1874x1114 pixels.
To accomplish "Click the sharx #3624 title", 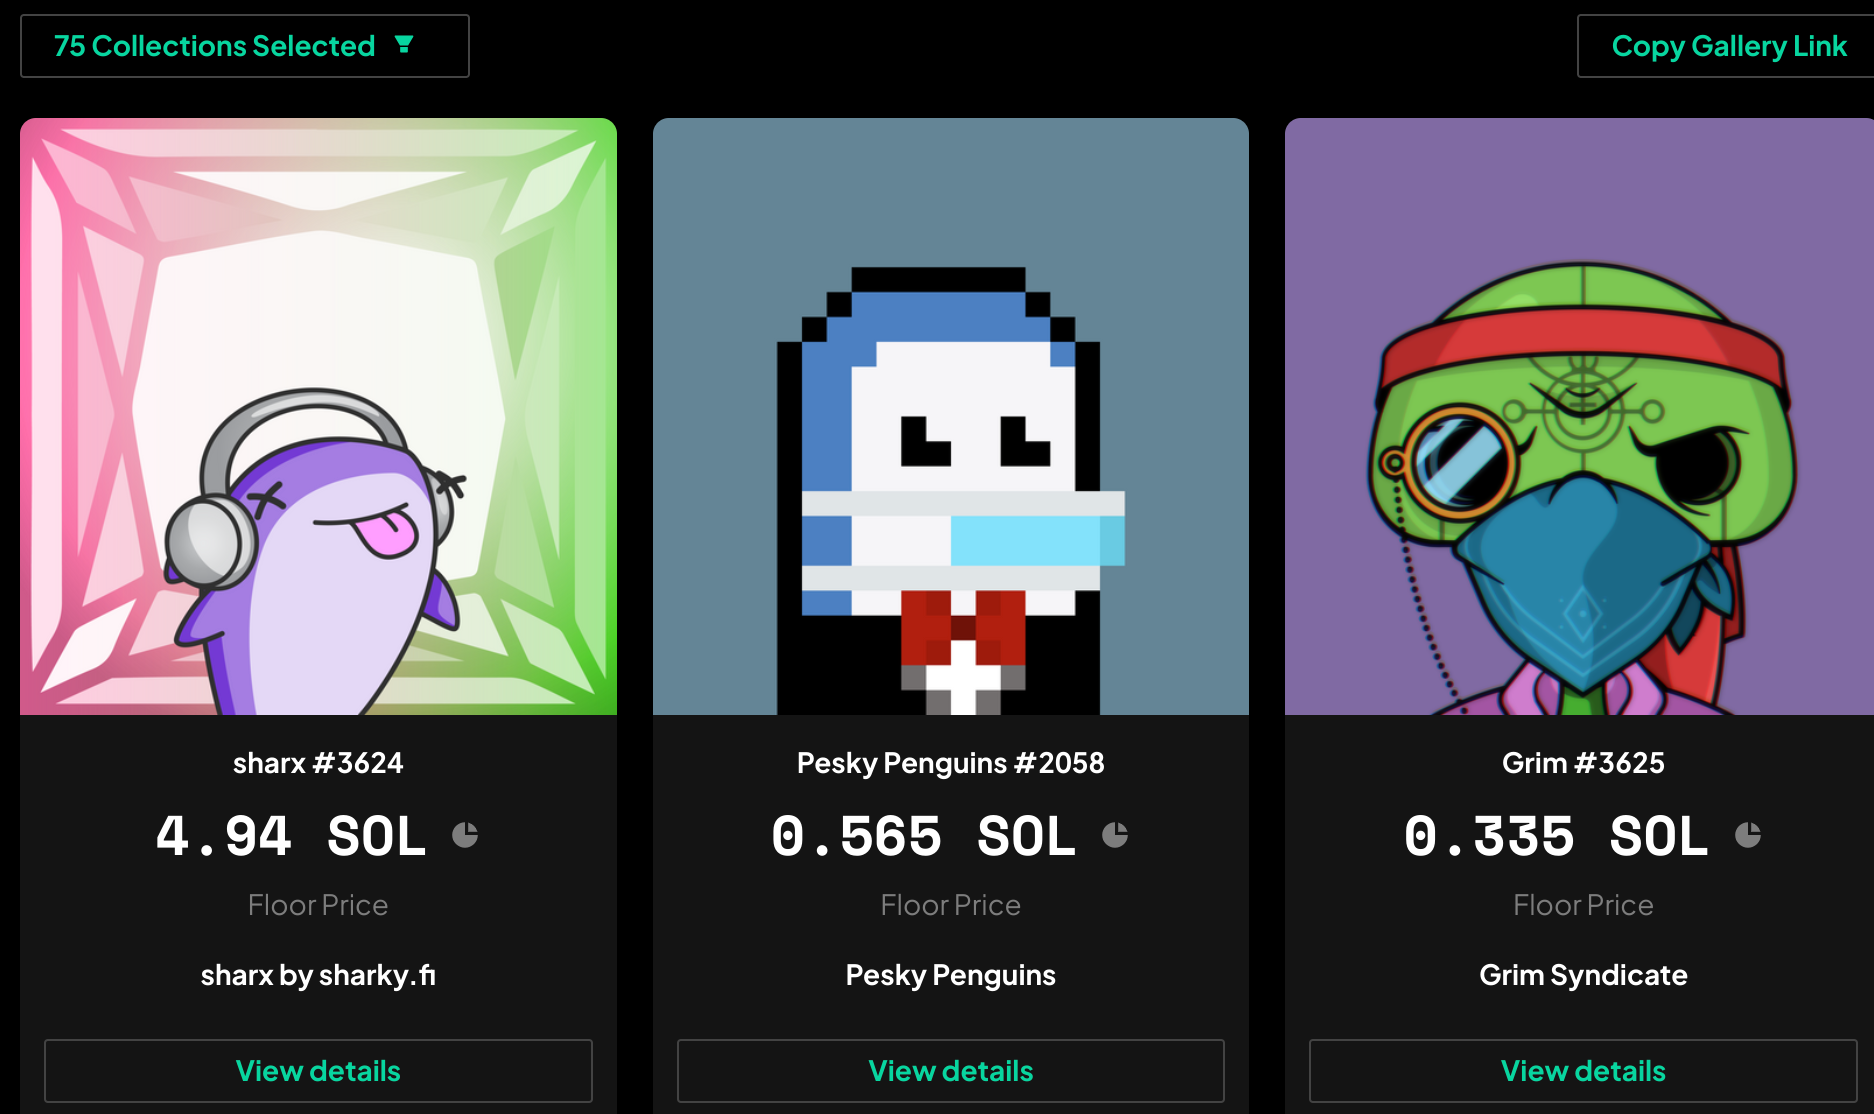I will pos(318,763).
